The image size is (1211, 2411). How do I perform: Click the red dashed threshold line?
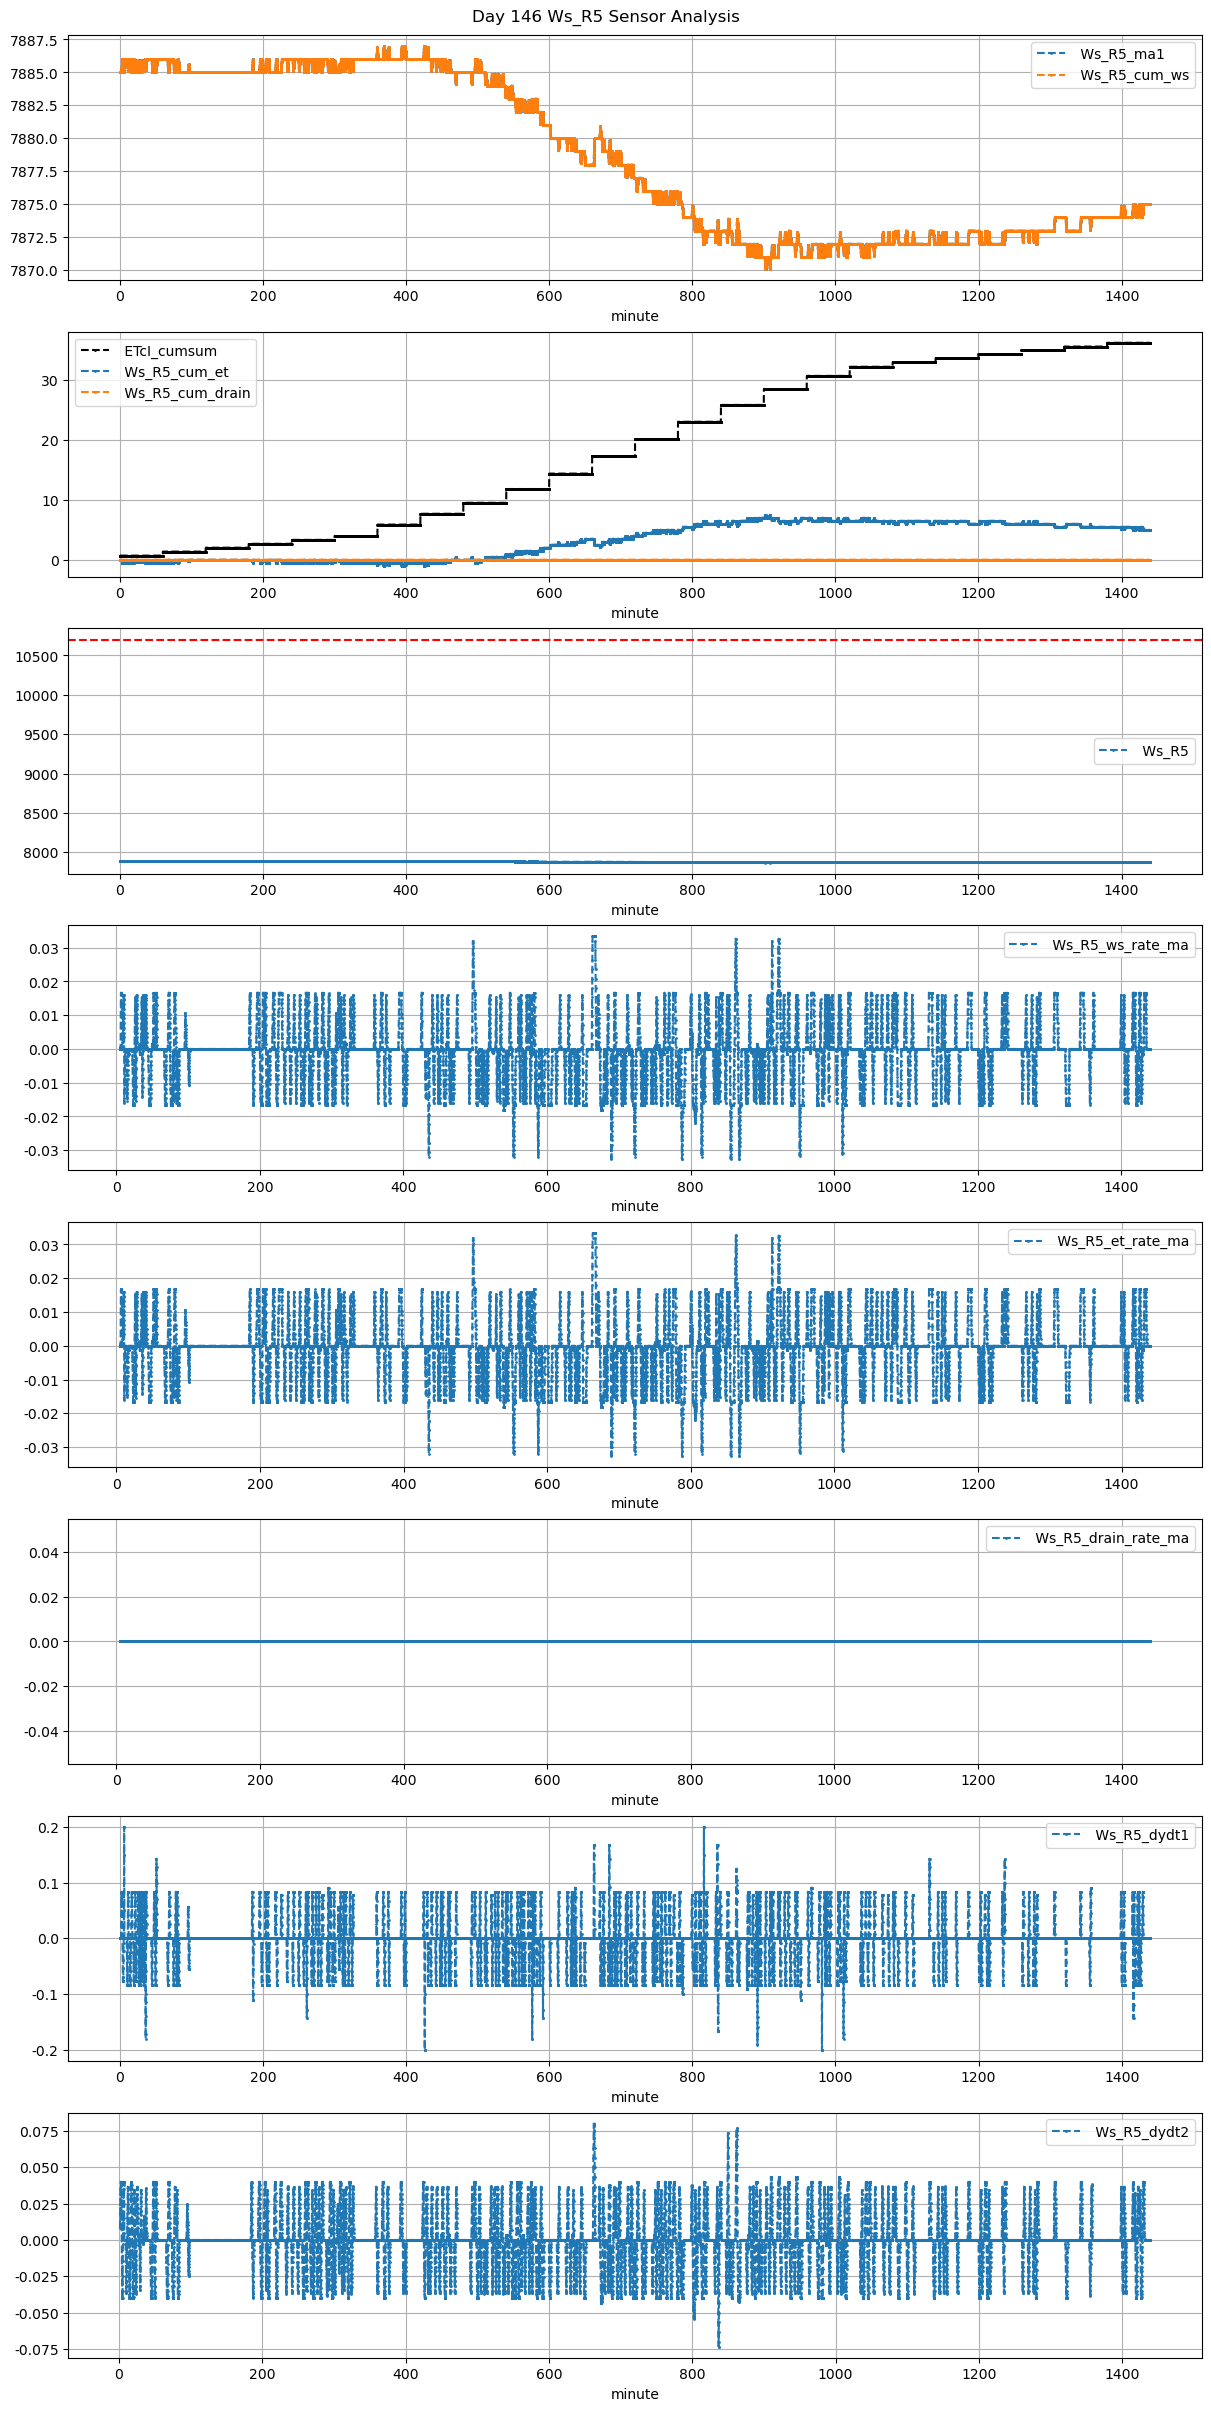coord(635,640)
